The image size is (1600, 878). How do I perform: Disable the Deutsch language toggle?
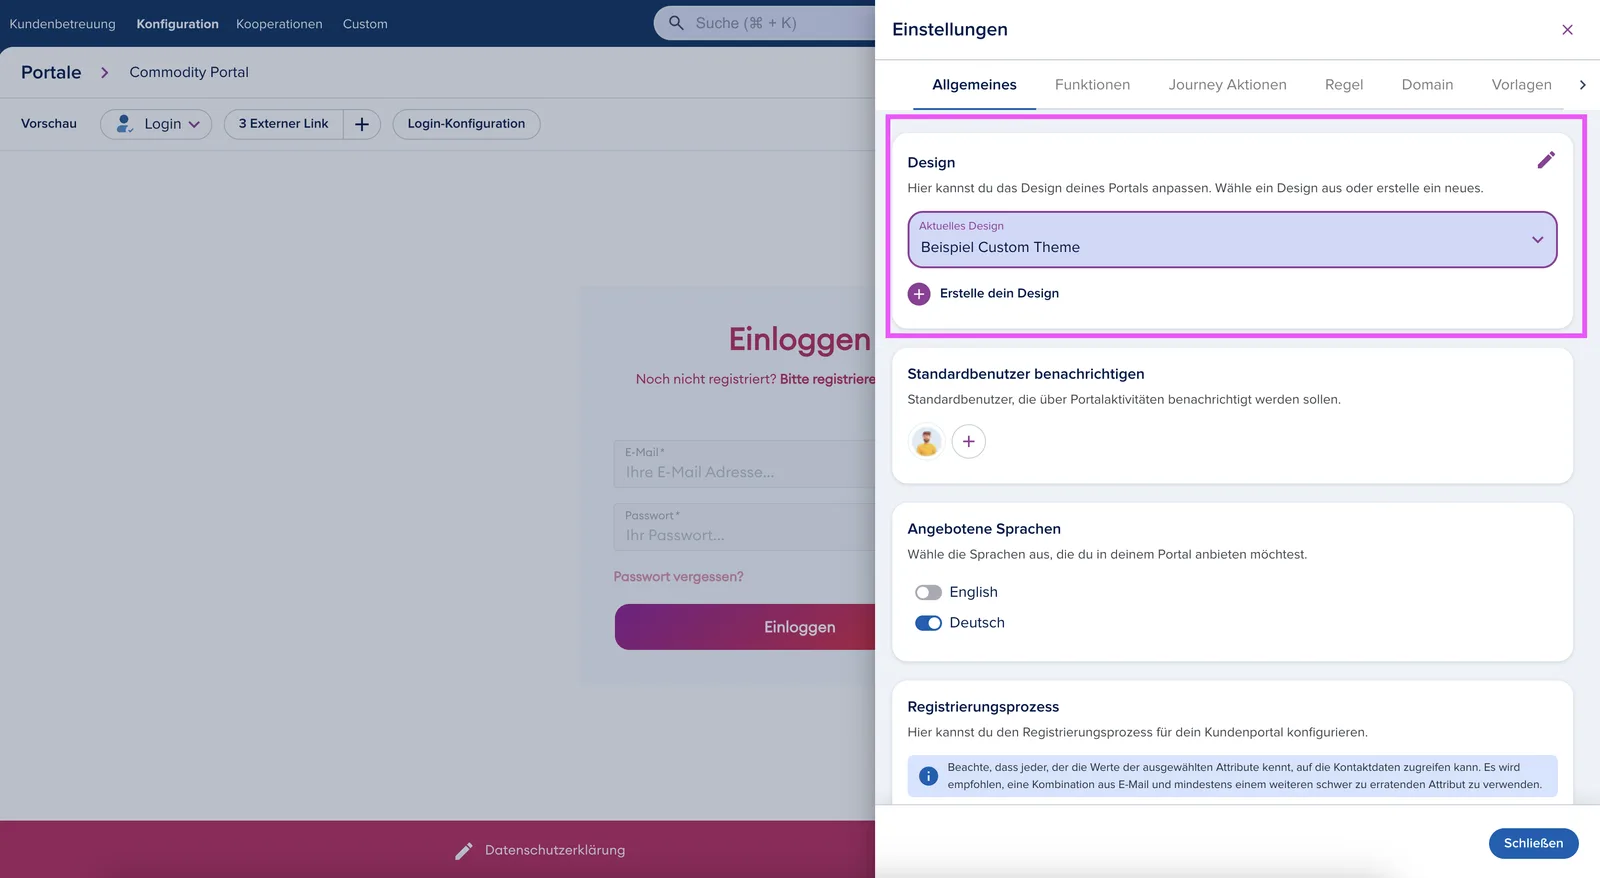coord(928,623)
